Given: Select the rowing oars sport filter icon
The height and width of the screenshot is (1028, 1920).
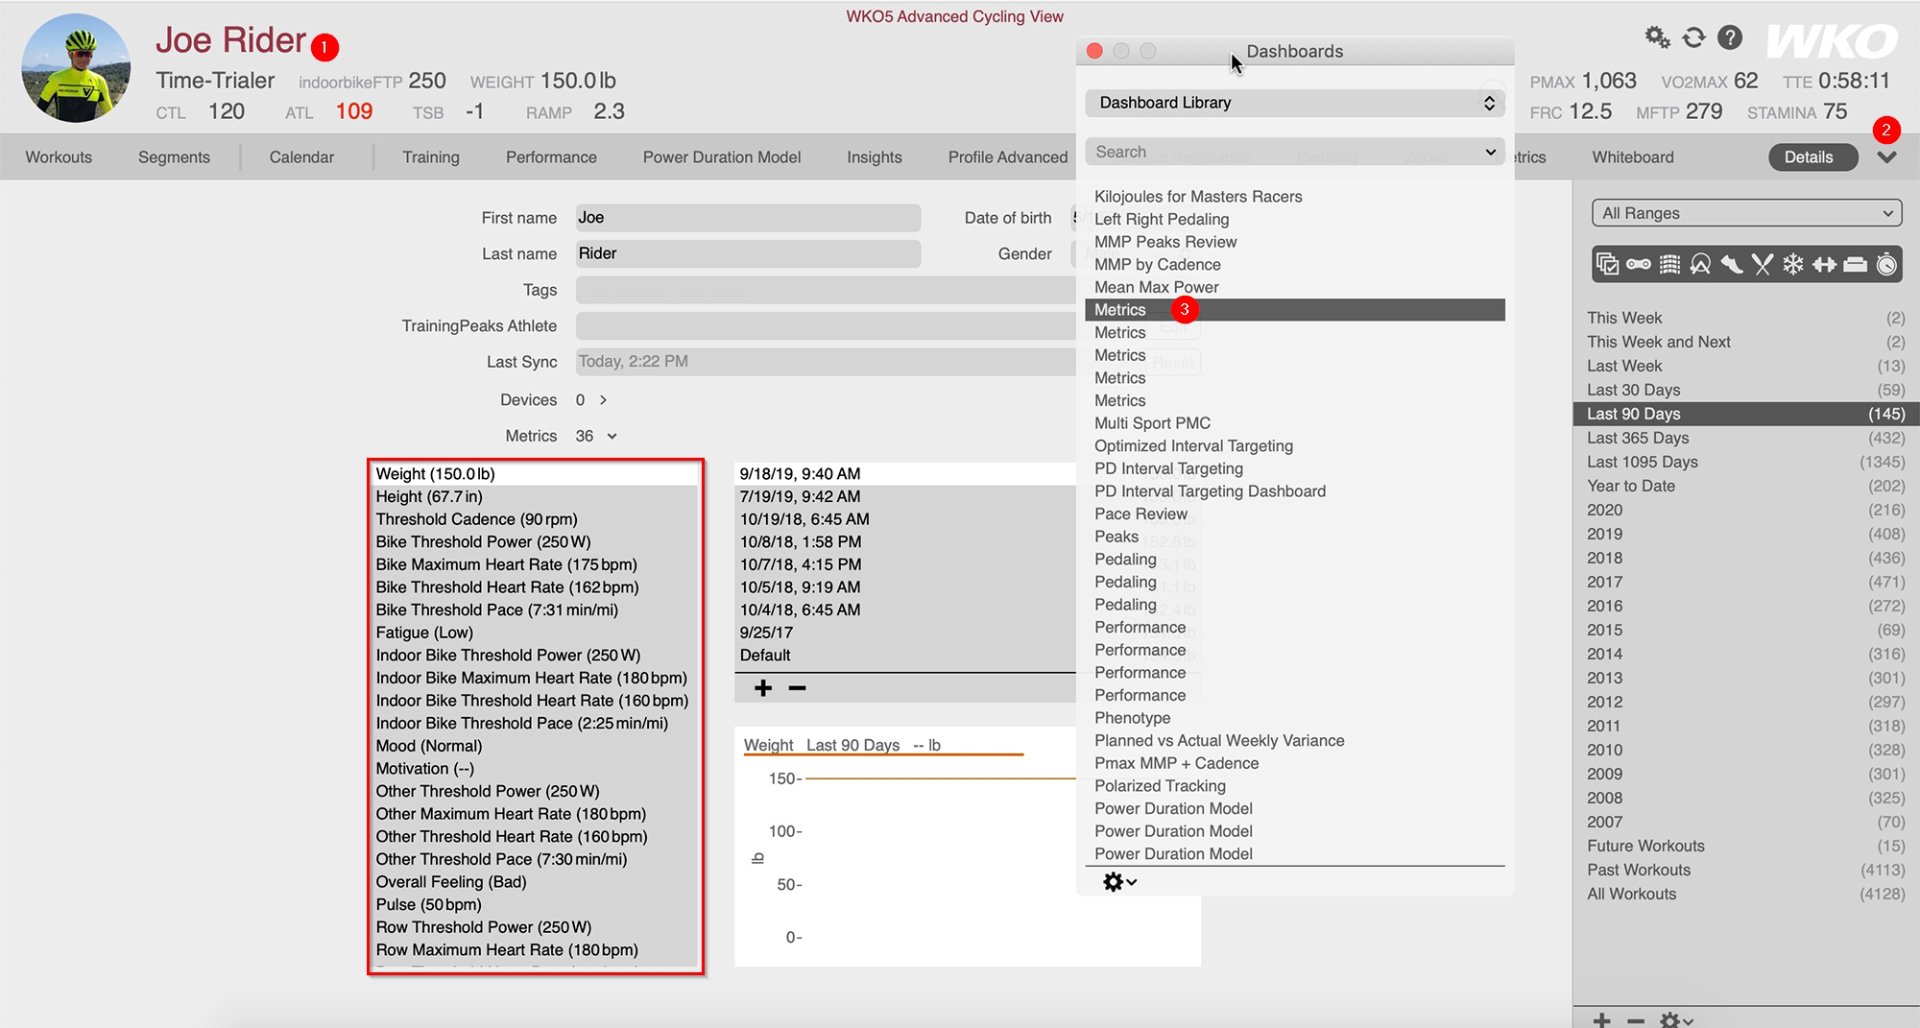Looking at the screenshot, I should coord(1763,264).
